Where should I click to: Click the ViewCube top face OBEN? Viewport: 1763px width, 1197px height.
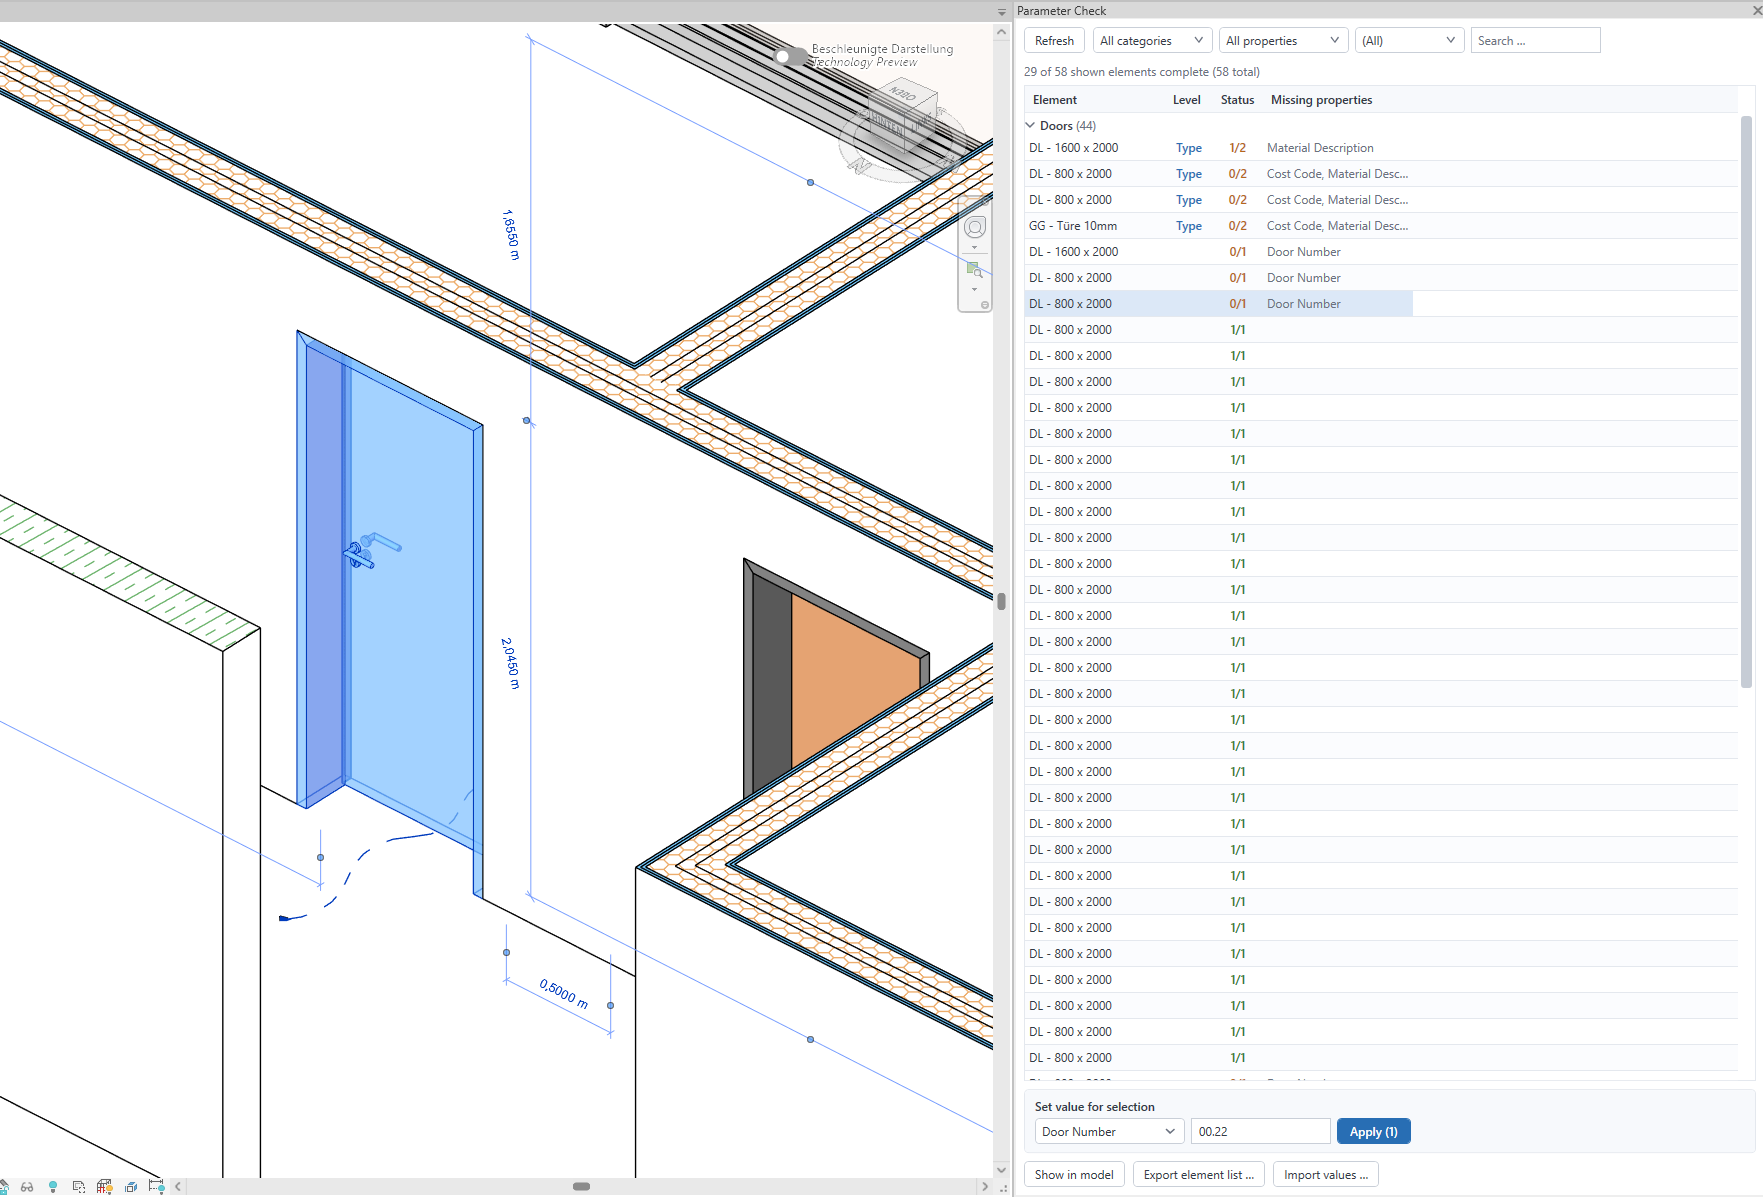point(903,95)
